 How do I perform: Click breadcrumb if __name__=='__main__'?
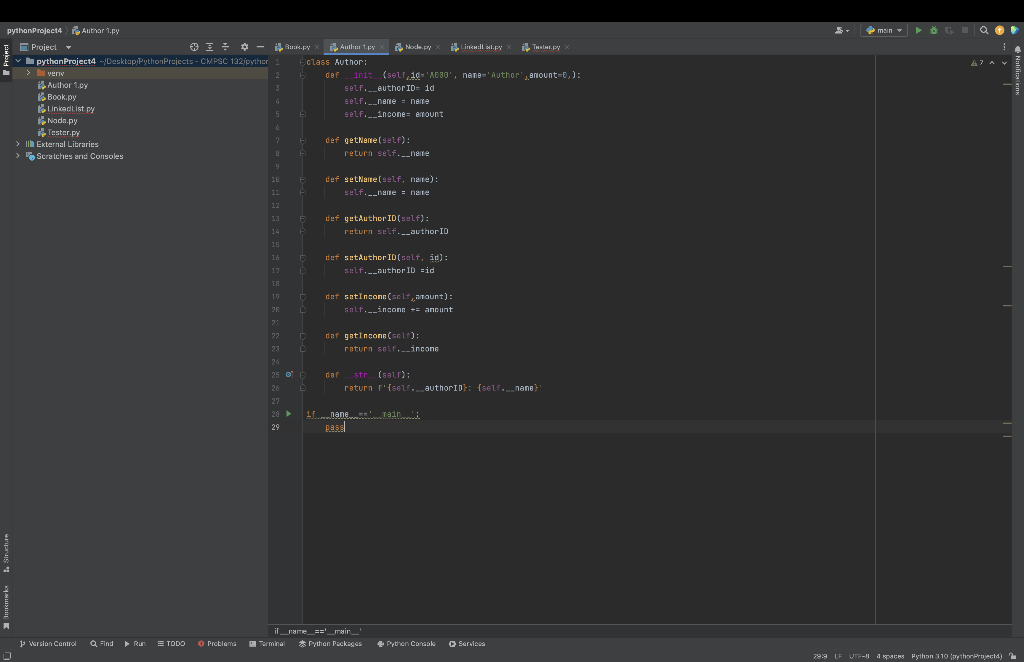point(318,631)
